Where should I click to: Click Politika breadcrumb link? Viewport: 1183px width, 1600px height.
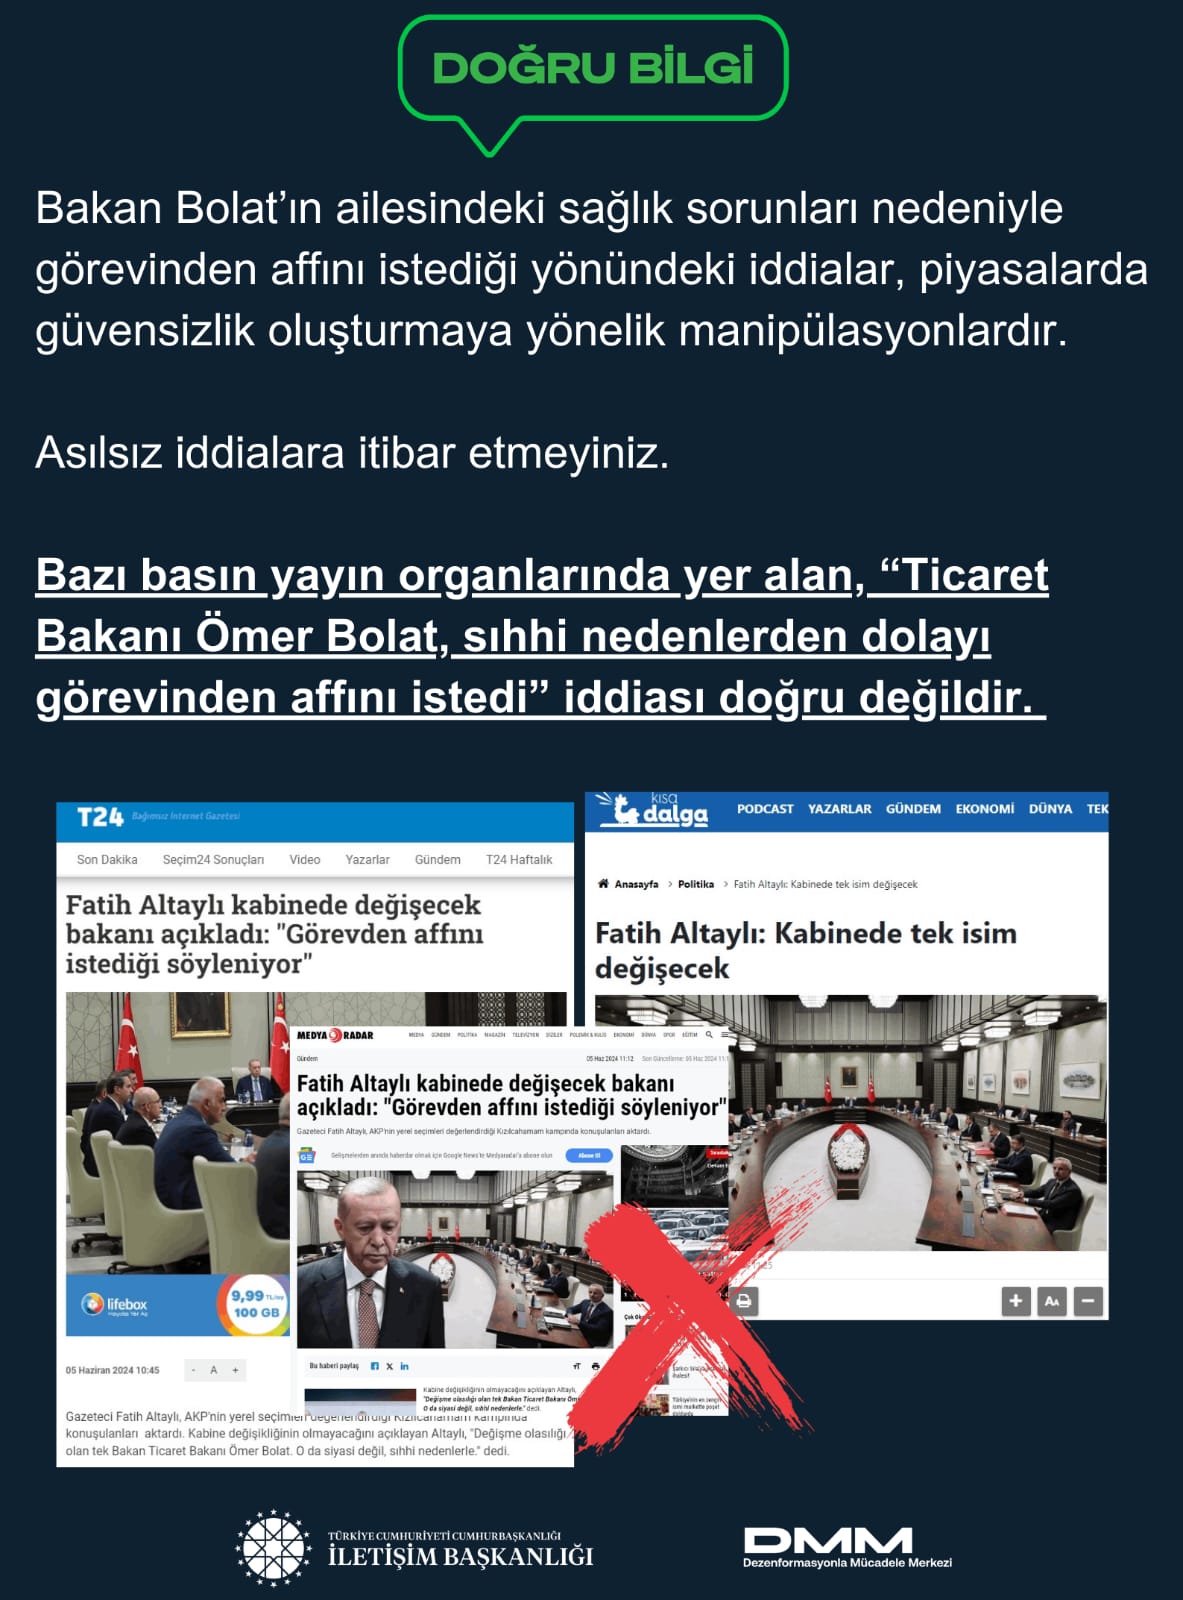[x=696, y=884]
